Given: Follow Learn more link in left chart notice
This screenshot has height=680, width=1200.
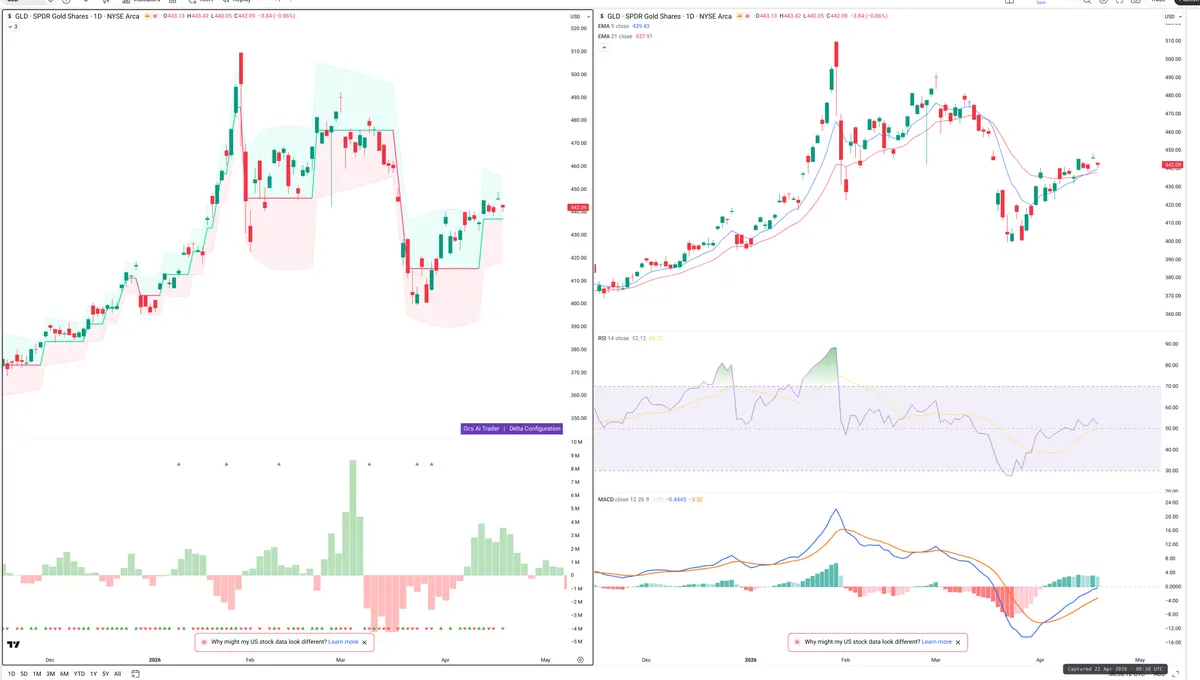Looking at the screenshot, I should tap(343, 642).
